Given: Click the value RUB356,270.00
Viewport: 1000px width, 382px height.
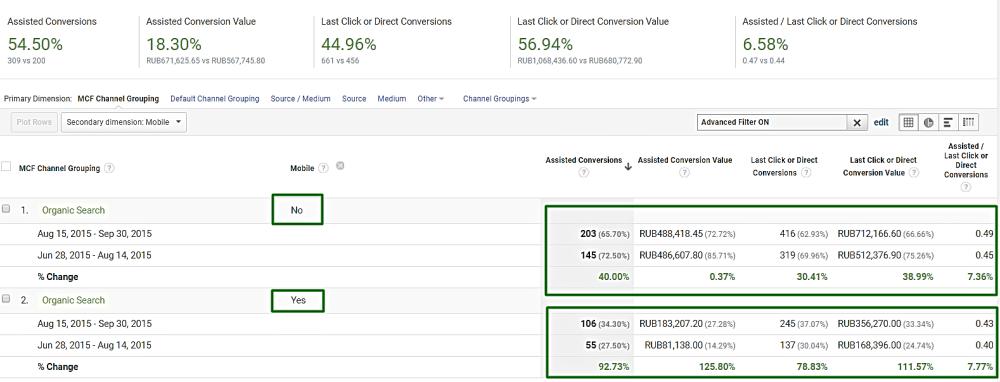Looking at the screenshot, I should [869, 324].
